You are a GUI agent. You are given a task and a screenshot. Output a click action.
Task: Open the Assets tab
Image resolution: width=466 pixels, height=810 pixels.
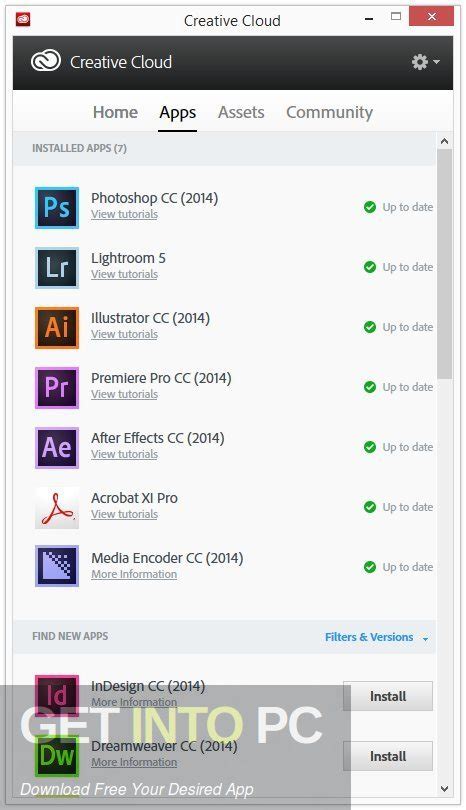point(241,112)
